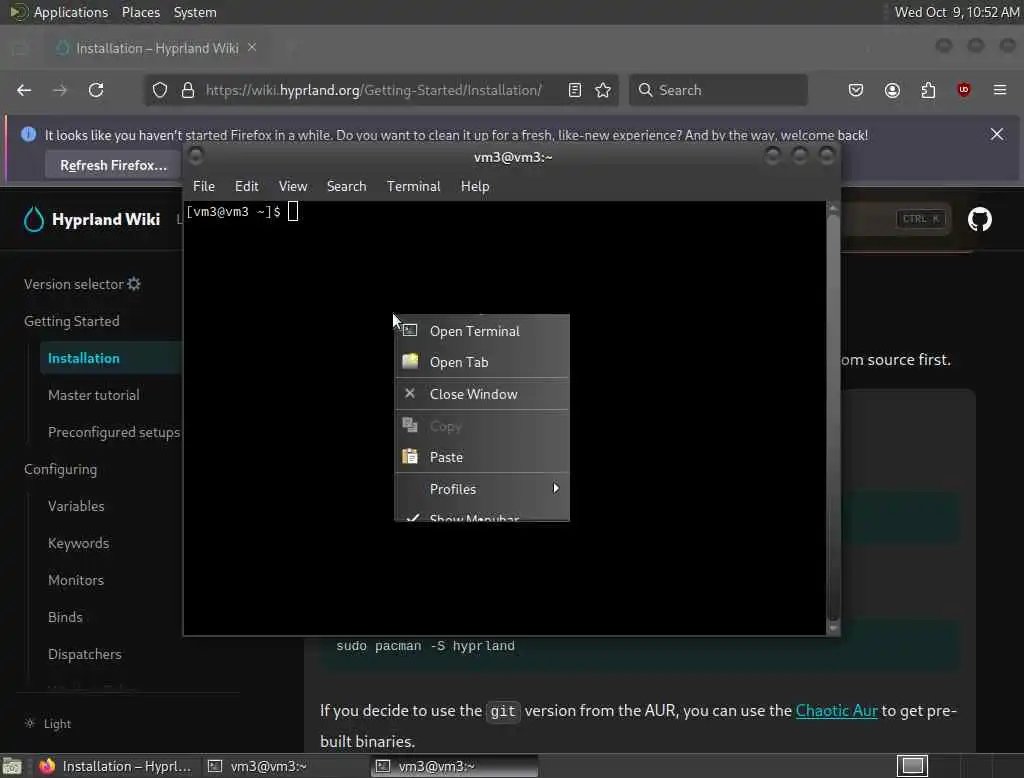
Task: Click the workspace switcher in bottom panel
Action: (912, 766)
